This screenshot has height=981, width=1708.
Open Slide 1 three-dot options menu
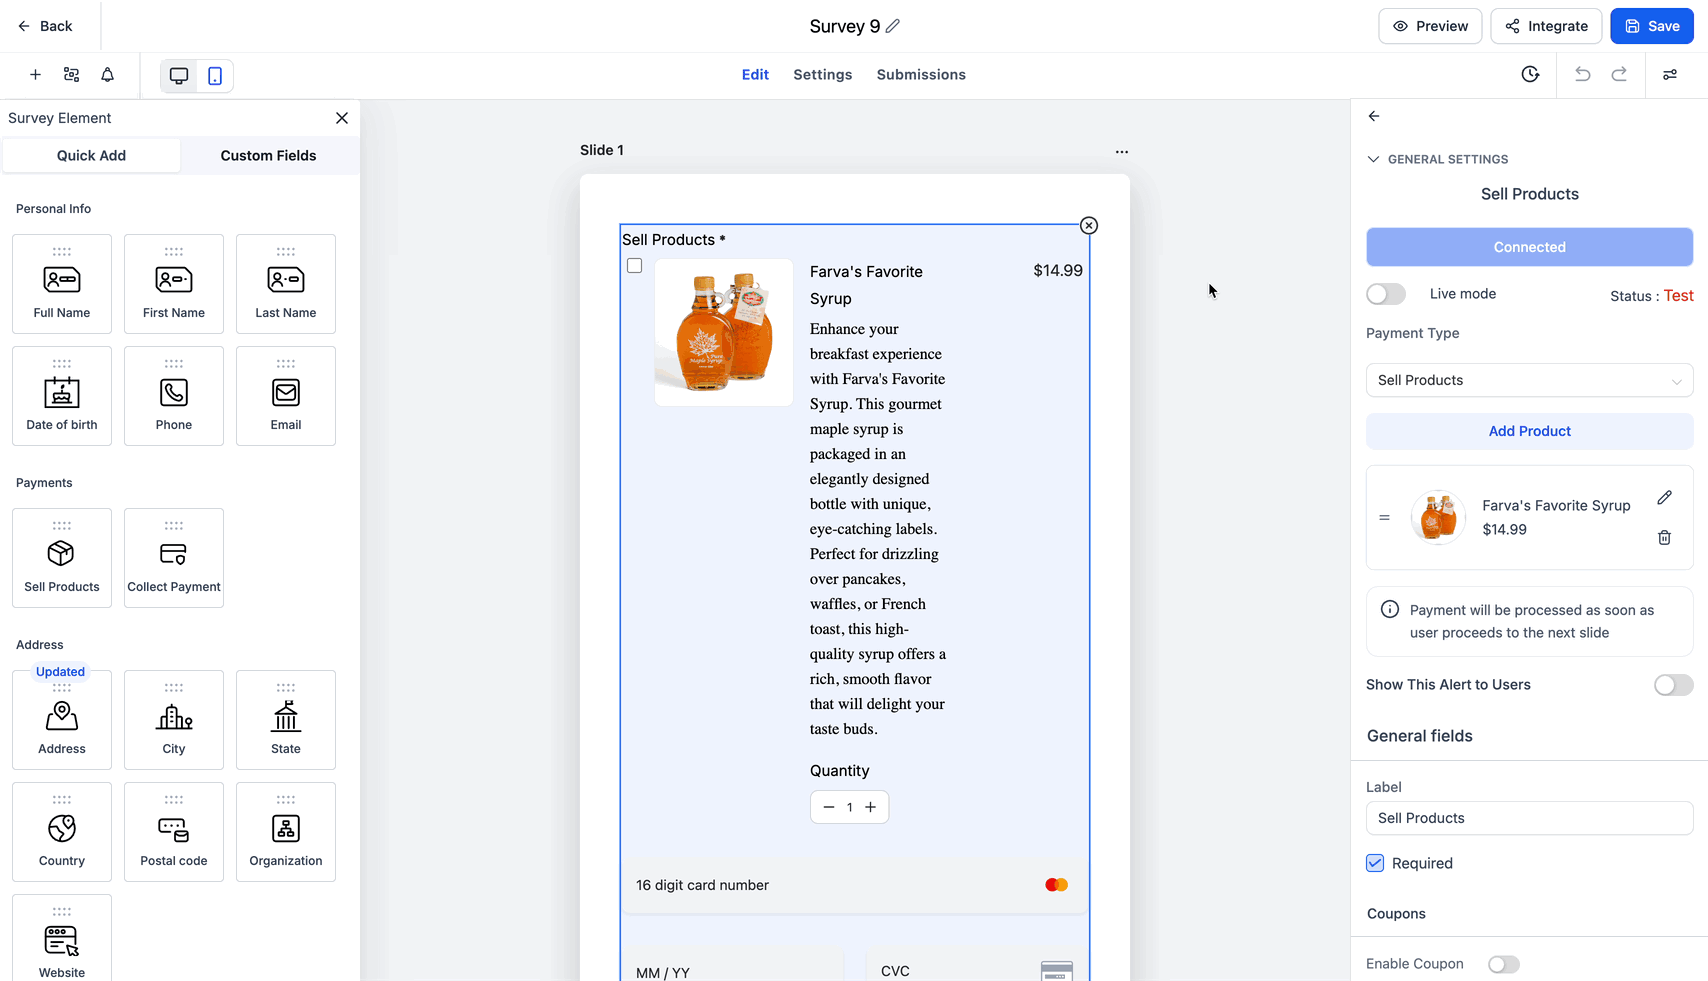click(x=1122, y=152)
